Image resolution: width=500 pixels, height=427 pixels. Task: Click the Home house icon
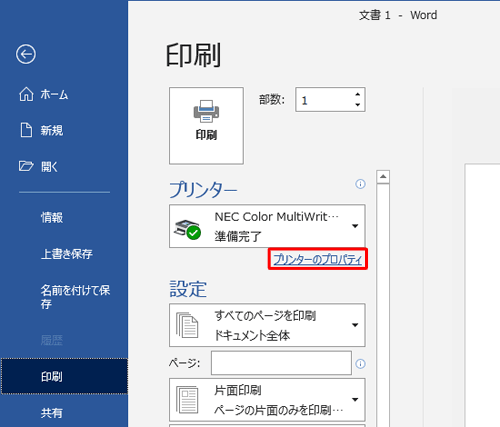(x=26, y=94)
